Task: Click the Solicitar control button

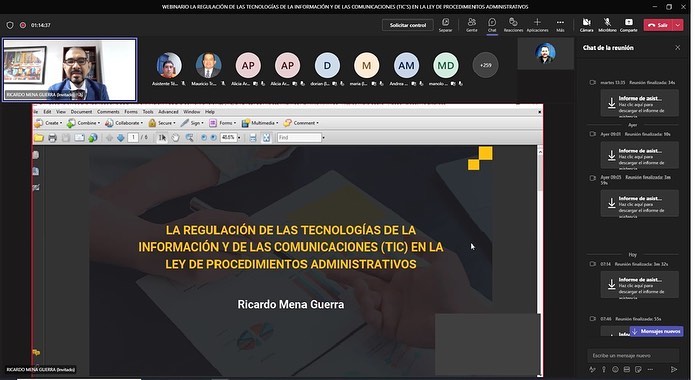Action: coord(408,25)
